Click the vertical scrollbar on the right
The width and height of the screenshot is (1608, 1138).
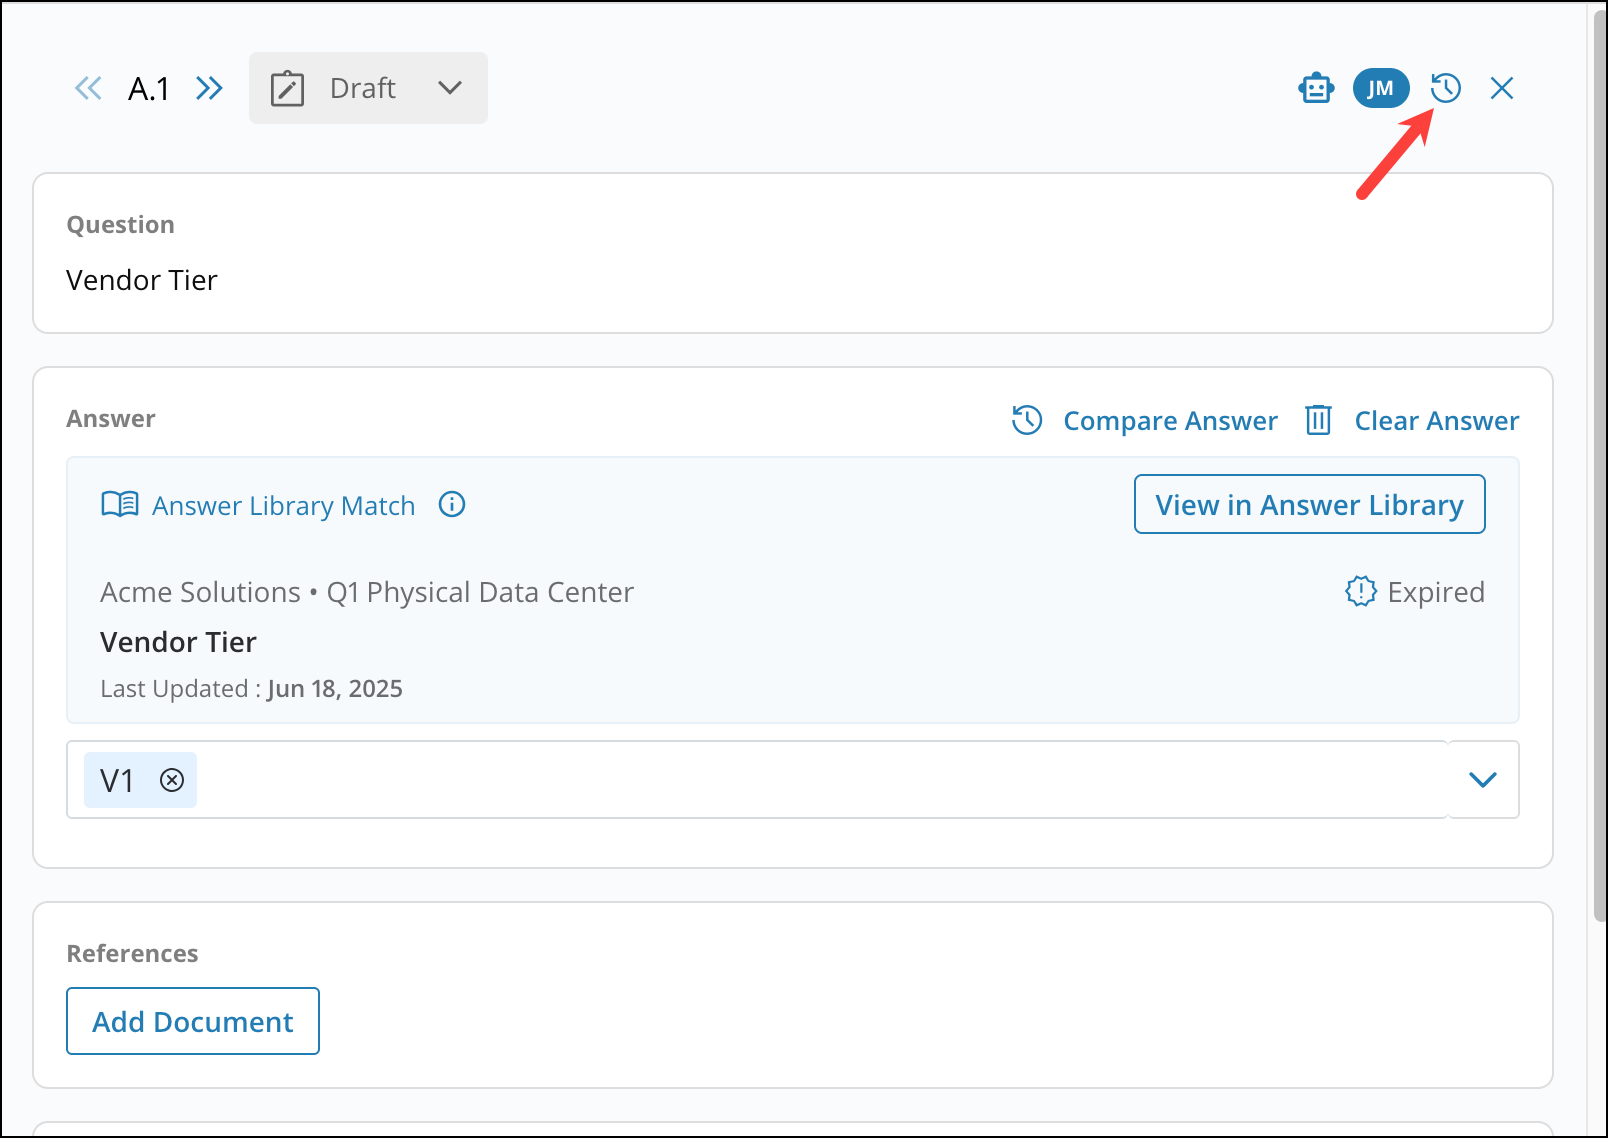(x=1597, y=500)
